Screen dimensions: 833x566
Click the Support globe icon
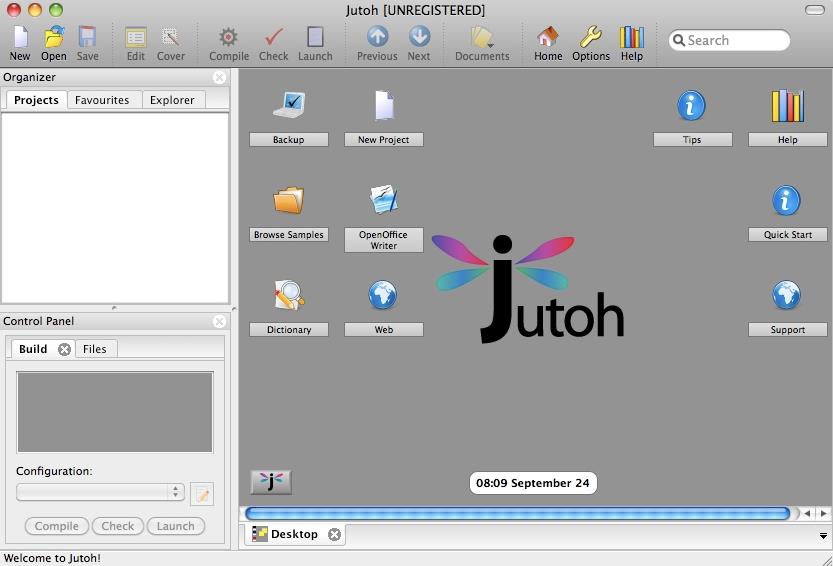pyautogui.click(x=786, y=294)
